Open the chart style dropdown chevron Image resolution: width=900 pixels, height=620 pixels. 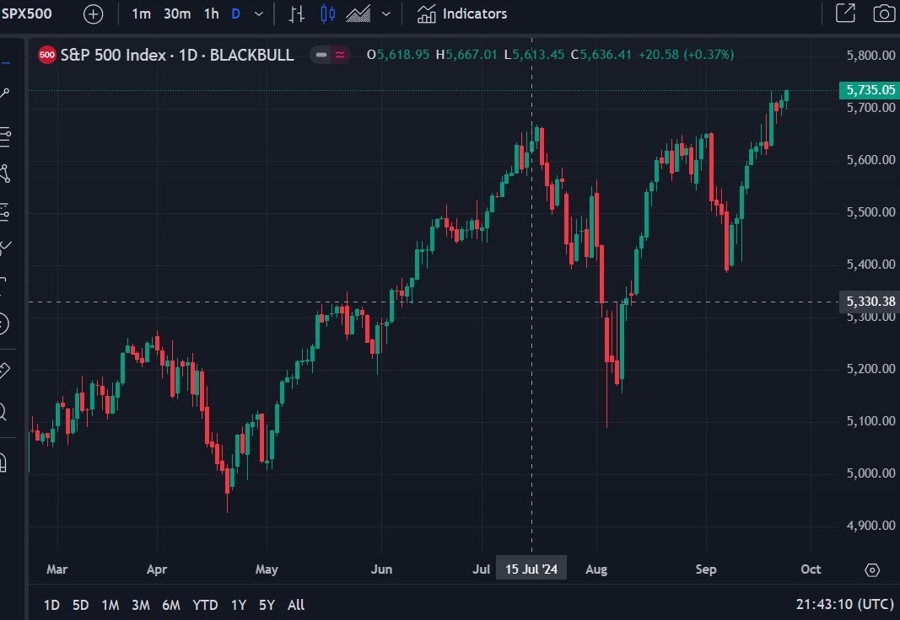point(386,14)
